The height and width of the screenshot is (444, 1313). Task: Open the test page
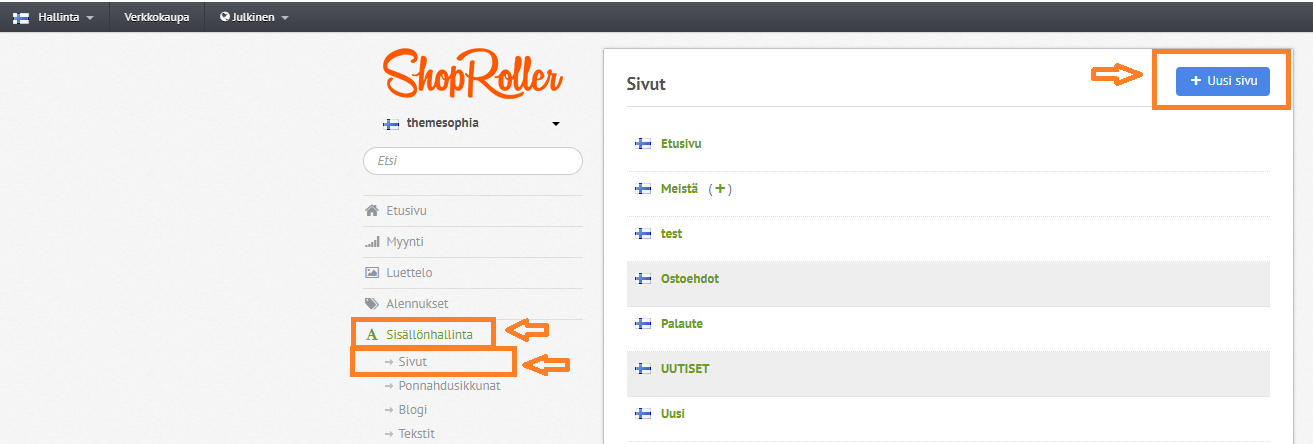pyautogui.click(x=671, y=234)
